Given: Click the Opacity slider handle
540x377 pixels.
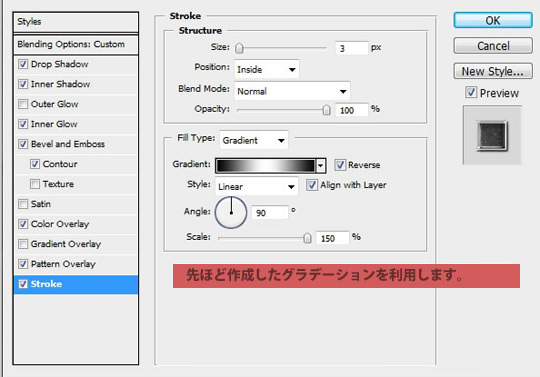Looking at the screenshot, I should pos(326,110).
